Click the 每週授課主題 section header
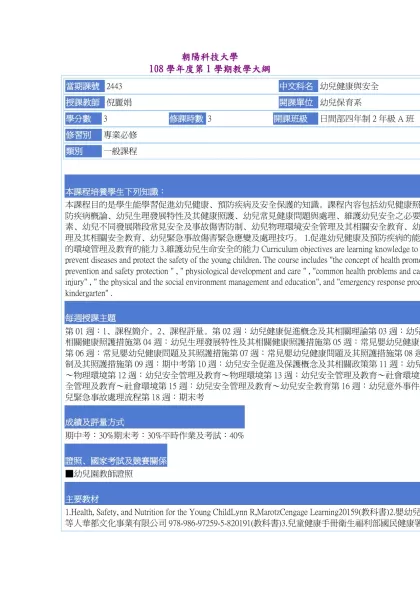420x593 pixels. [x=242, y=312]
